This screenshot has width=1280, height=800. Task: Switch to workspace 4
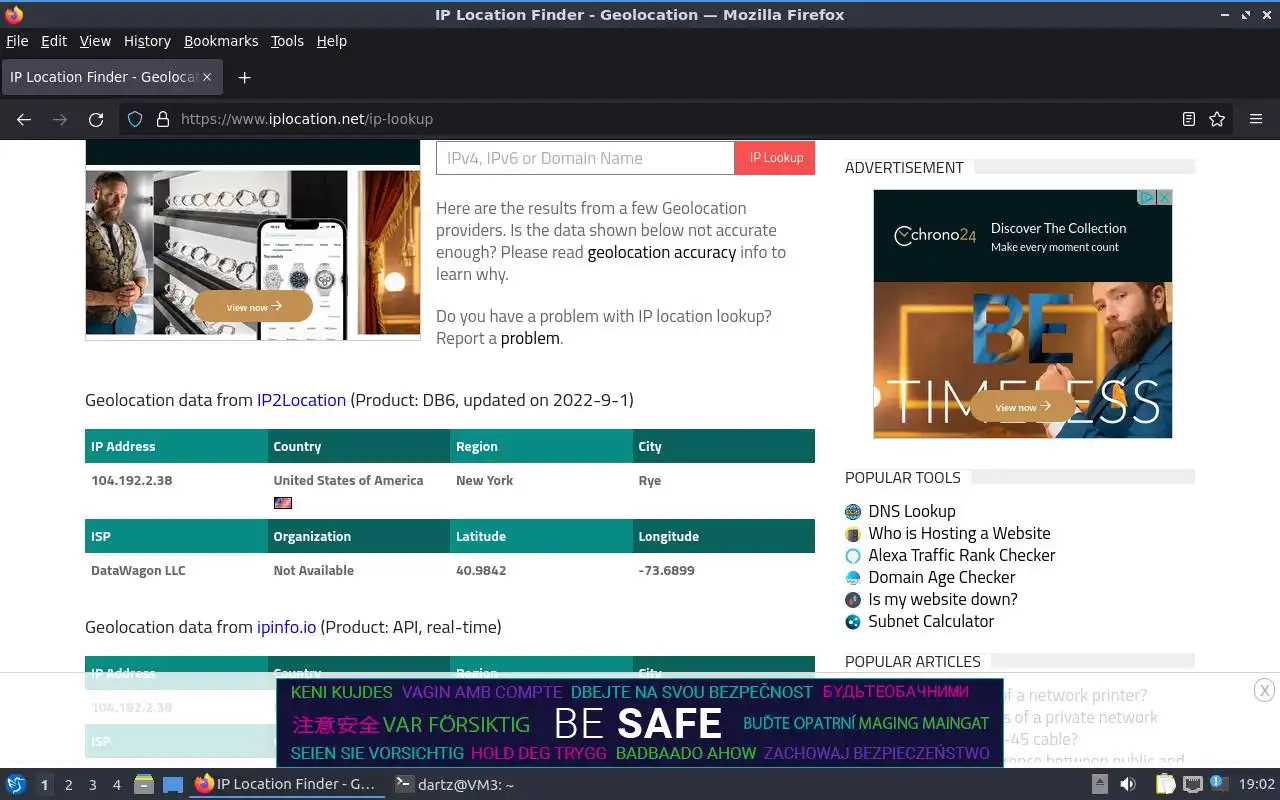click(116, 785)
